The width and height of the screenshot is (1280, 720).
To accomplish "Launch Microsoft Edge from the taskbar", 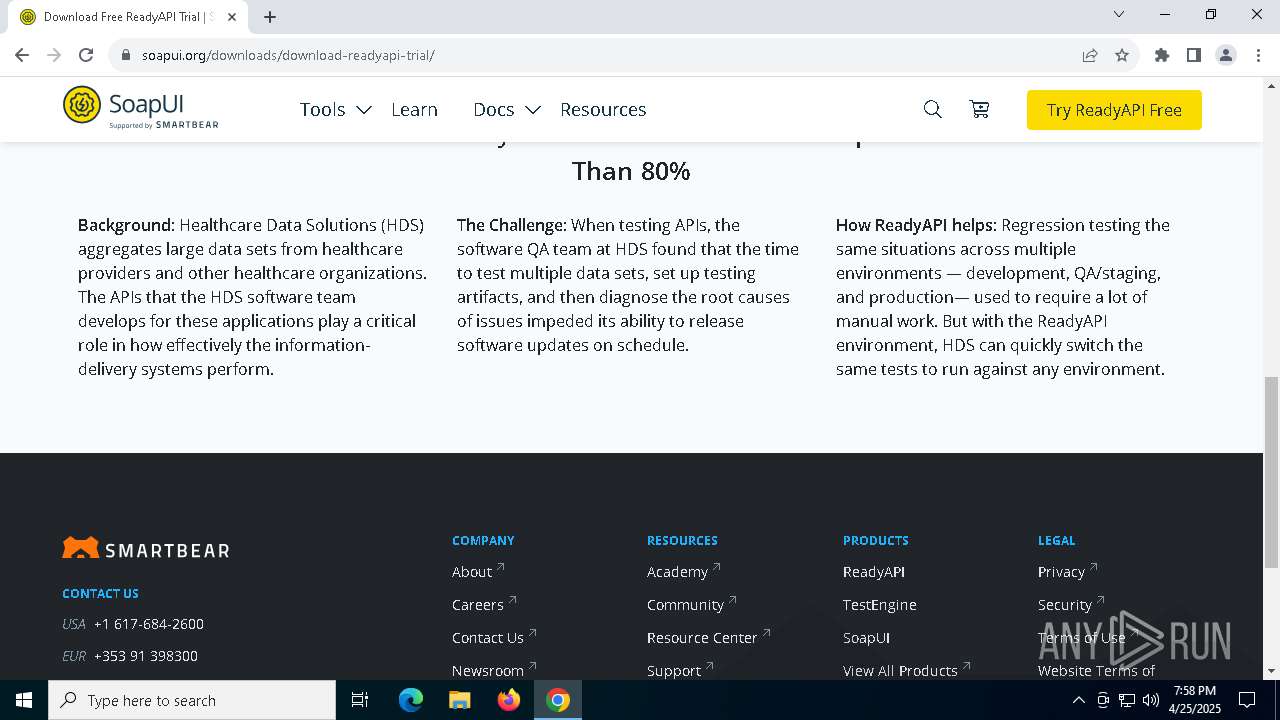I will click(x=411, y=700).
